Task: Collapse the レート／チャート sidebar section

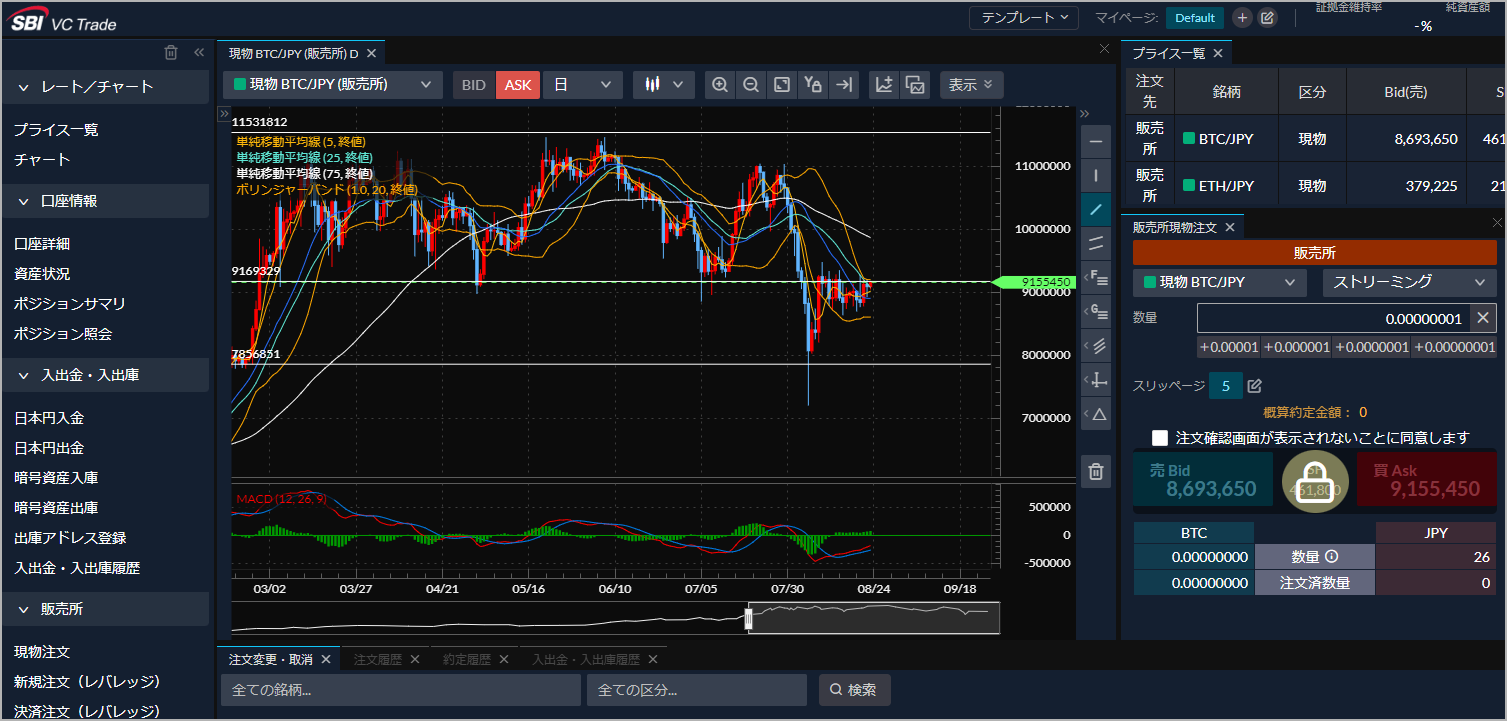Action: click(x=105, y=87)
